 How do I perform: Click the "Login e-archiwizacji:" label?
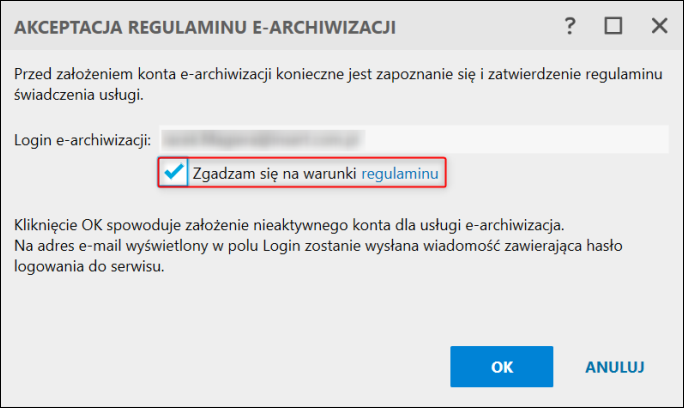[x=83, y=138]
